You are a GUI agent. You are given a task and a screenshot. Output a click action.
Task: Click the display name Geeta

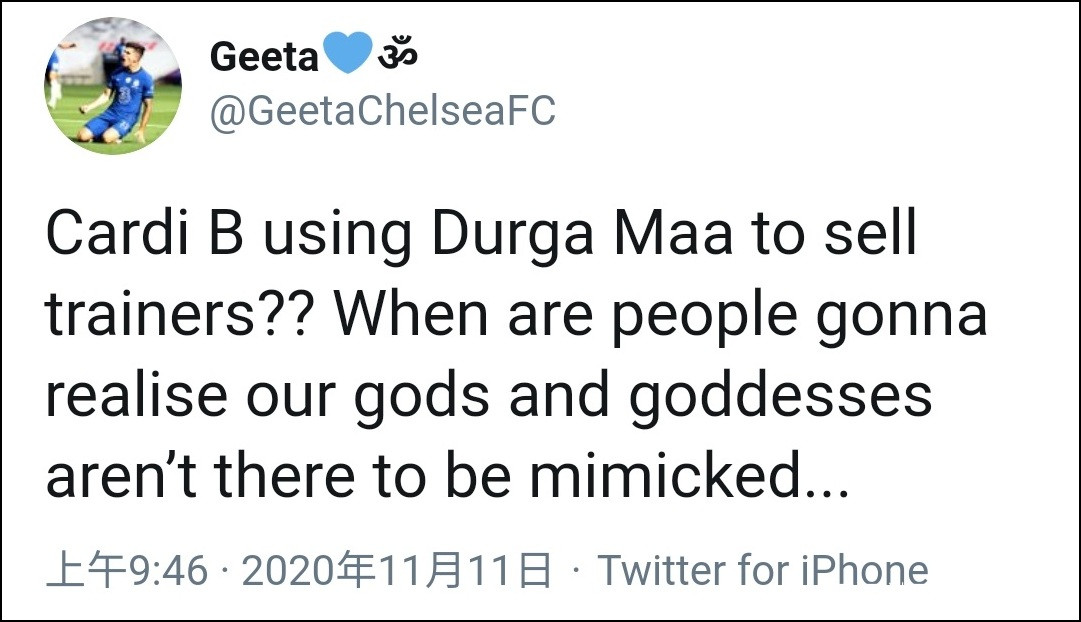pos(263,58)
